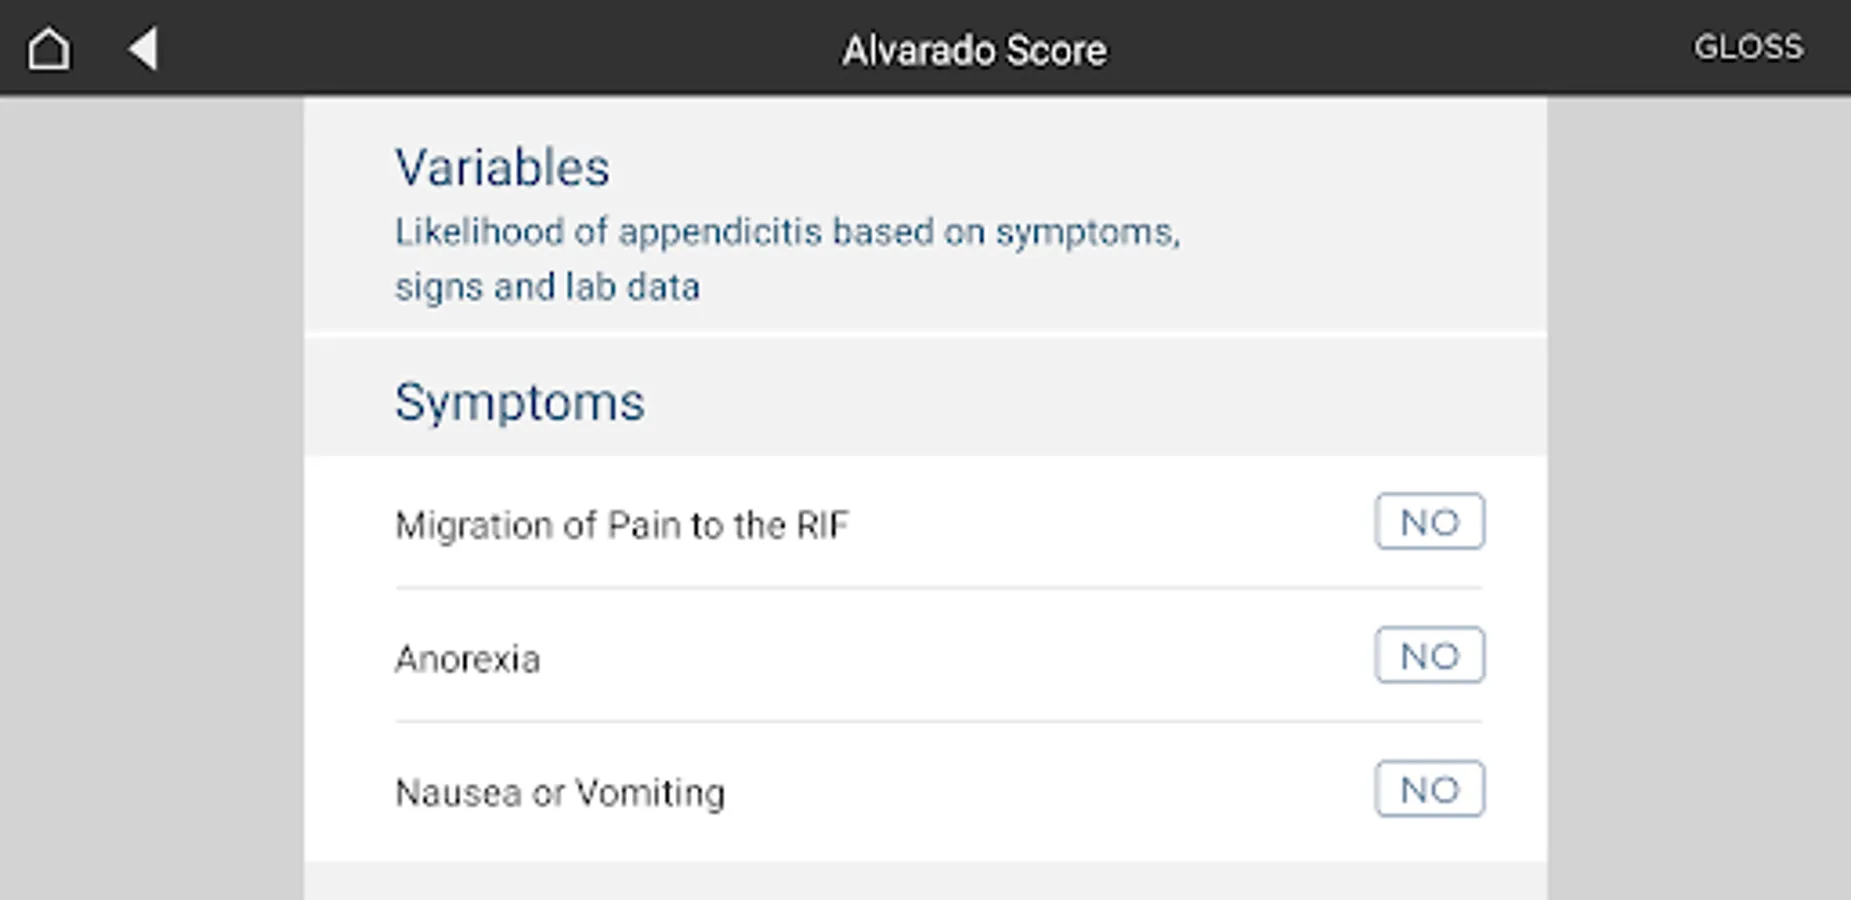
Task: Select the Variables heading
Action: [x=502, y=168]
